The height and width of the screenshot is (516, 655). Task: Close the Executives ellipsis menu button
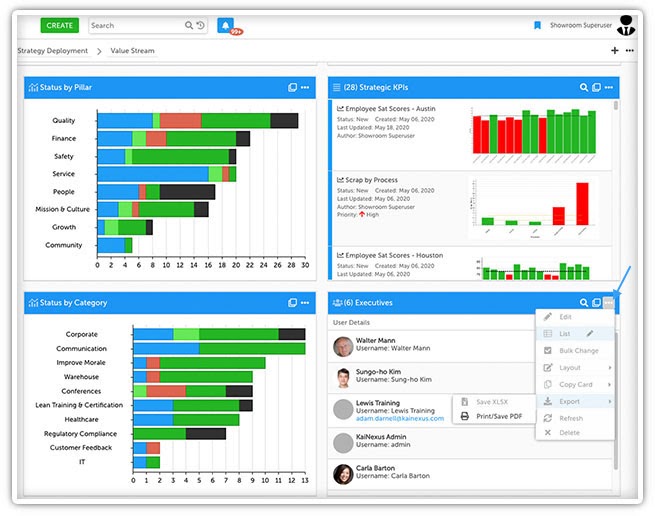tap(609, 302)
